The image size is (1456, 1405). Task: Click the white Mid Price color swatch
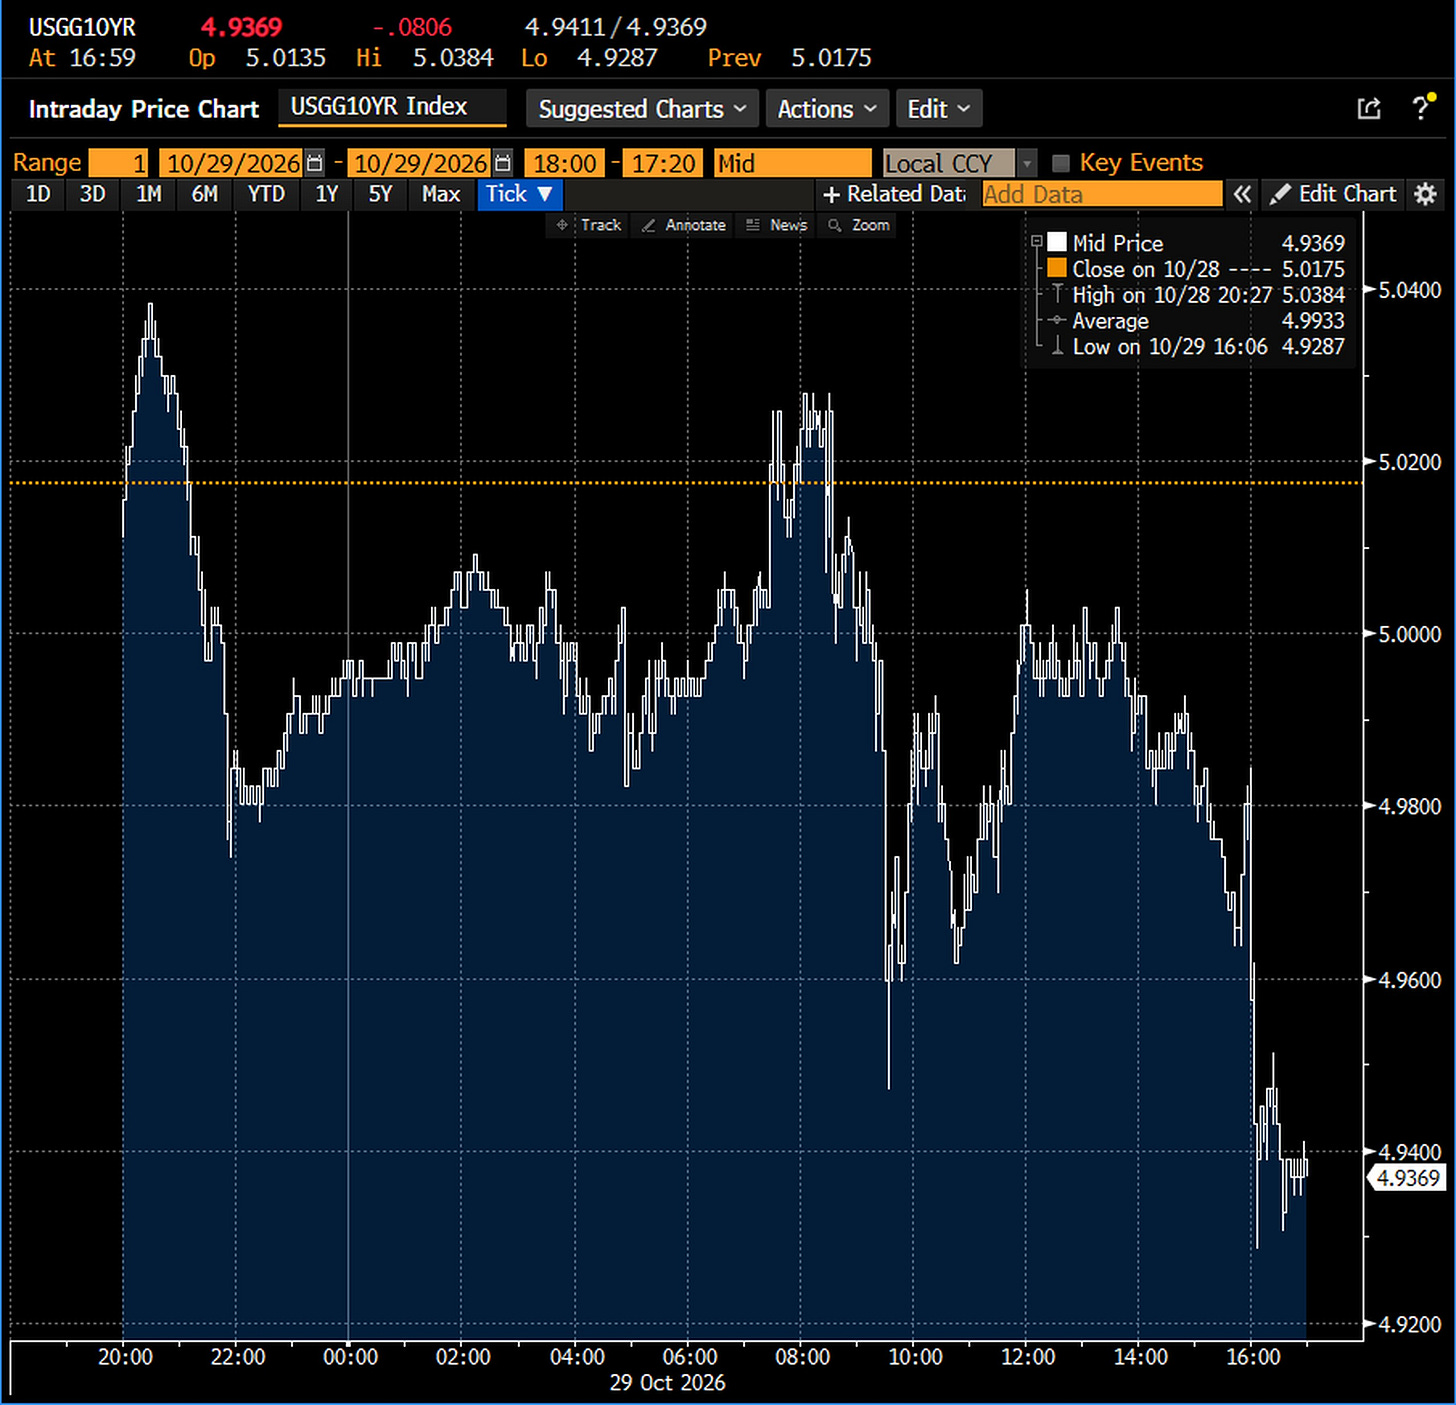pos(1057,243)
